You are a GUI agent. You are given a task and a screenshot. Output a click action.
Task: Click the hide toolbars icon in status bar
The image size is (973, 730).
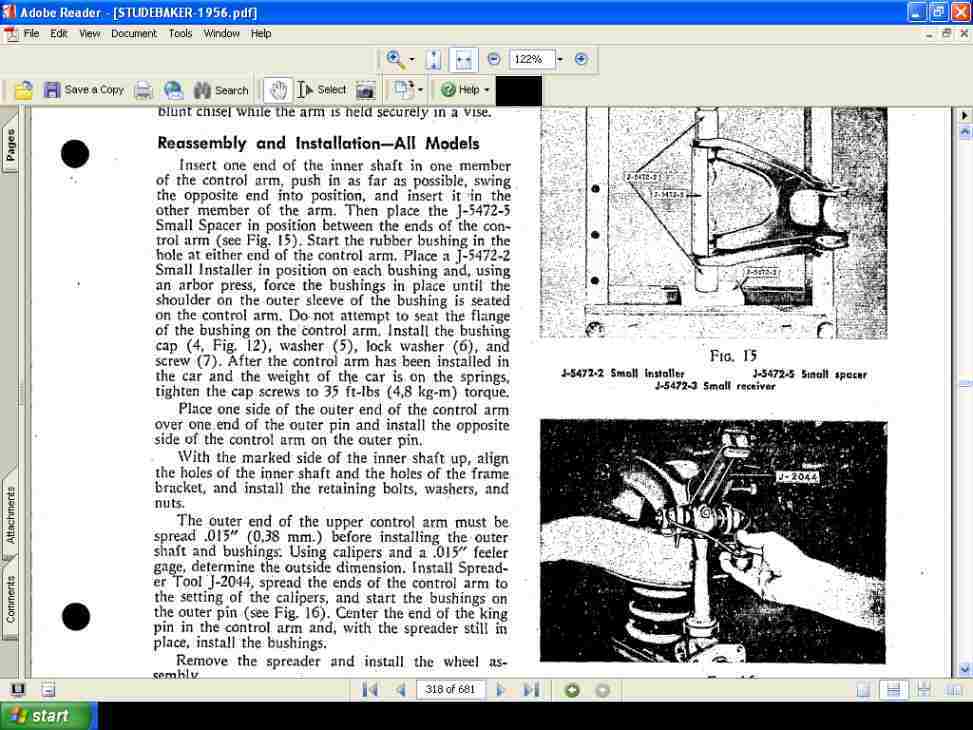point(48,690)
